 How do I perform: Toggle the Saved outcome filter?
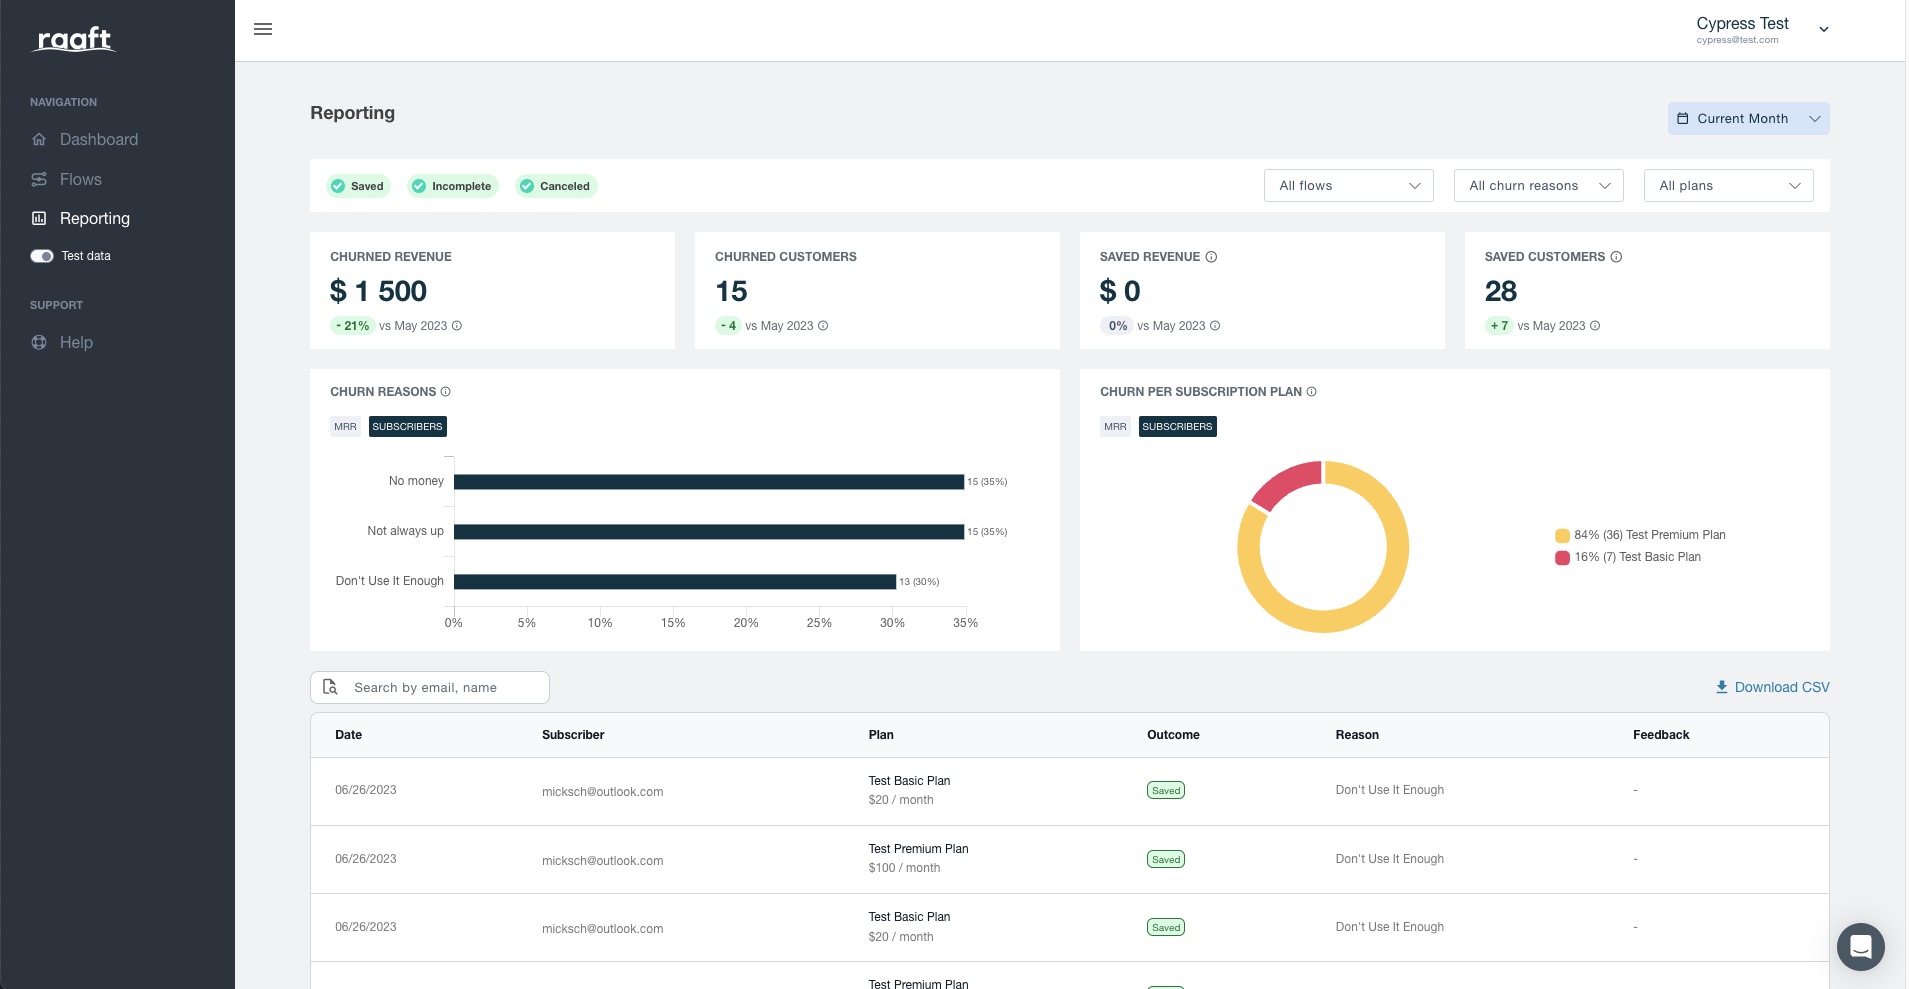[358, 186]
